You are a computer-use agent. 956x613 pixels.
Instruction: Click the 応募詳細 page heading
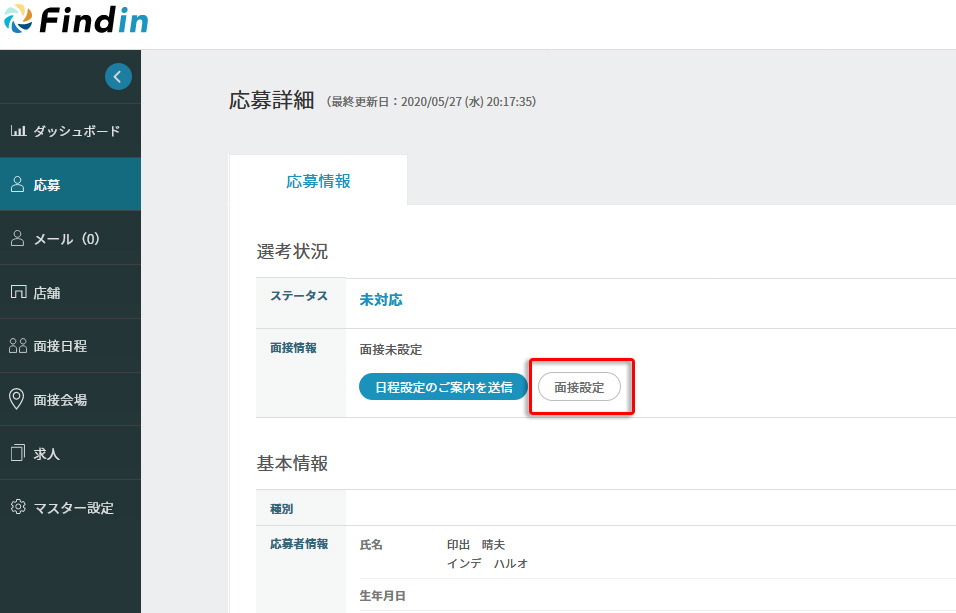point(271,101)
